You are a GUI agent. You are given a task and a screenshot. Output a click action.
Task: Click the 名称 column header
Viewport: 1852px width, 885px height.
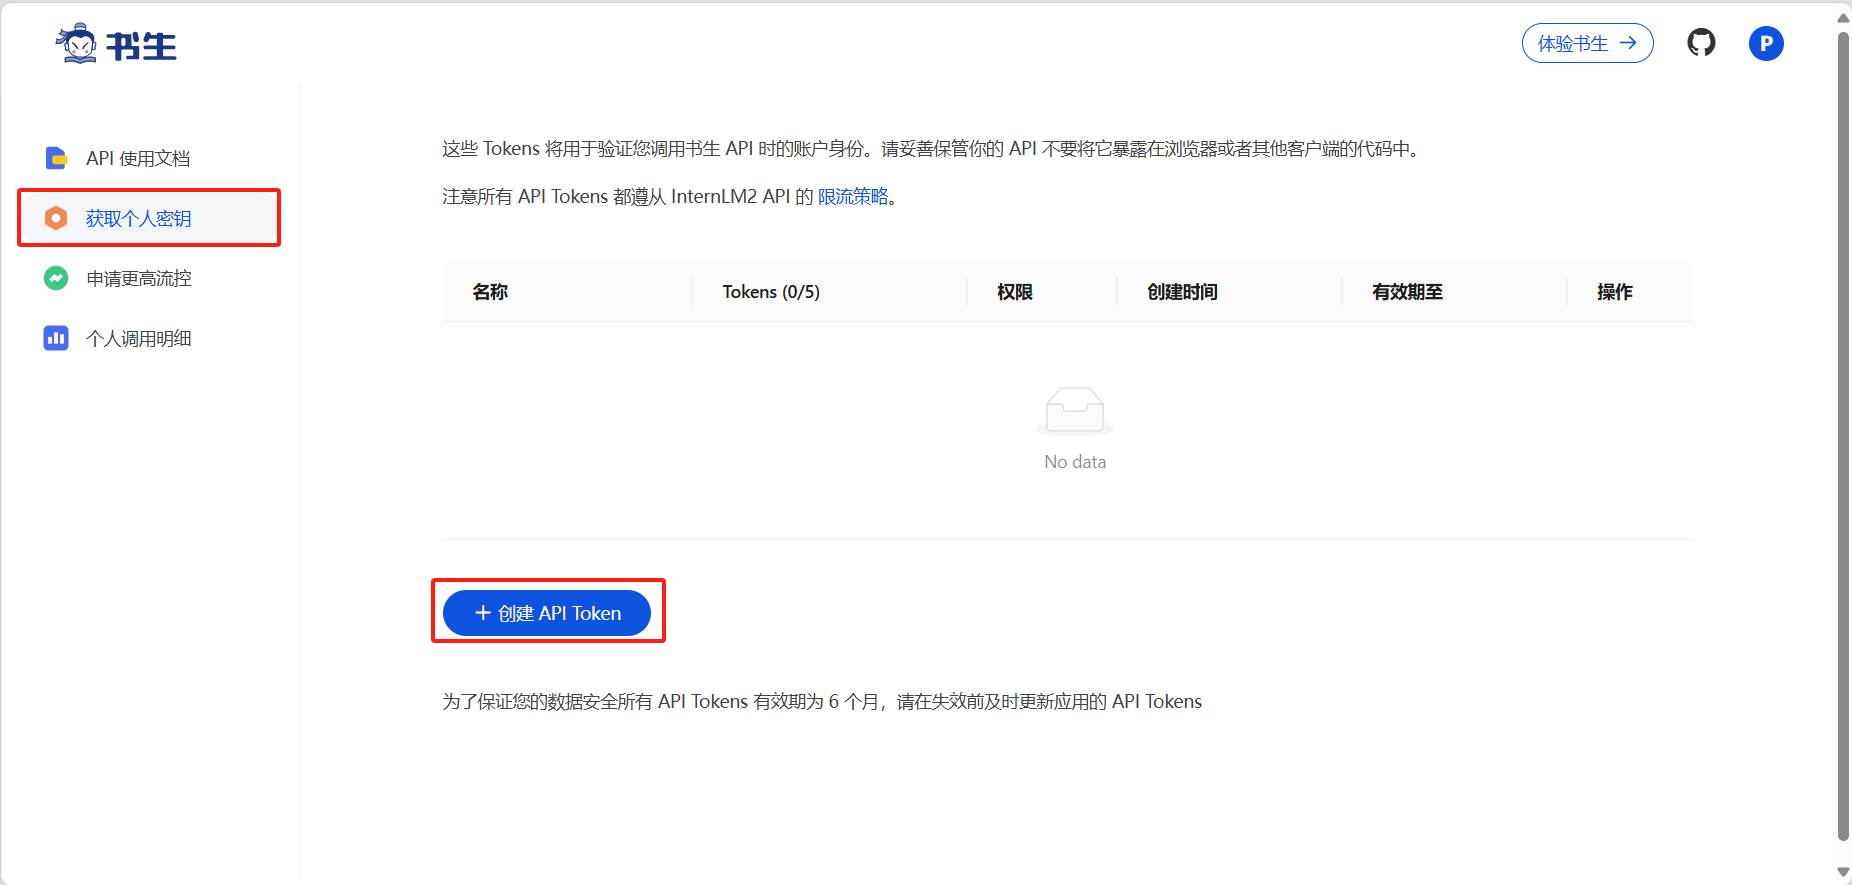pyautogui.click(x=567, y=292)
